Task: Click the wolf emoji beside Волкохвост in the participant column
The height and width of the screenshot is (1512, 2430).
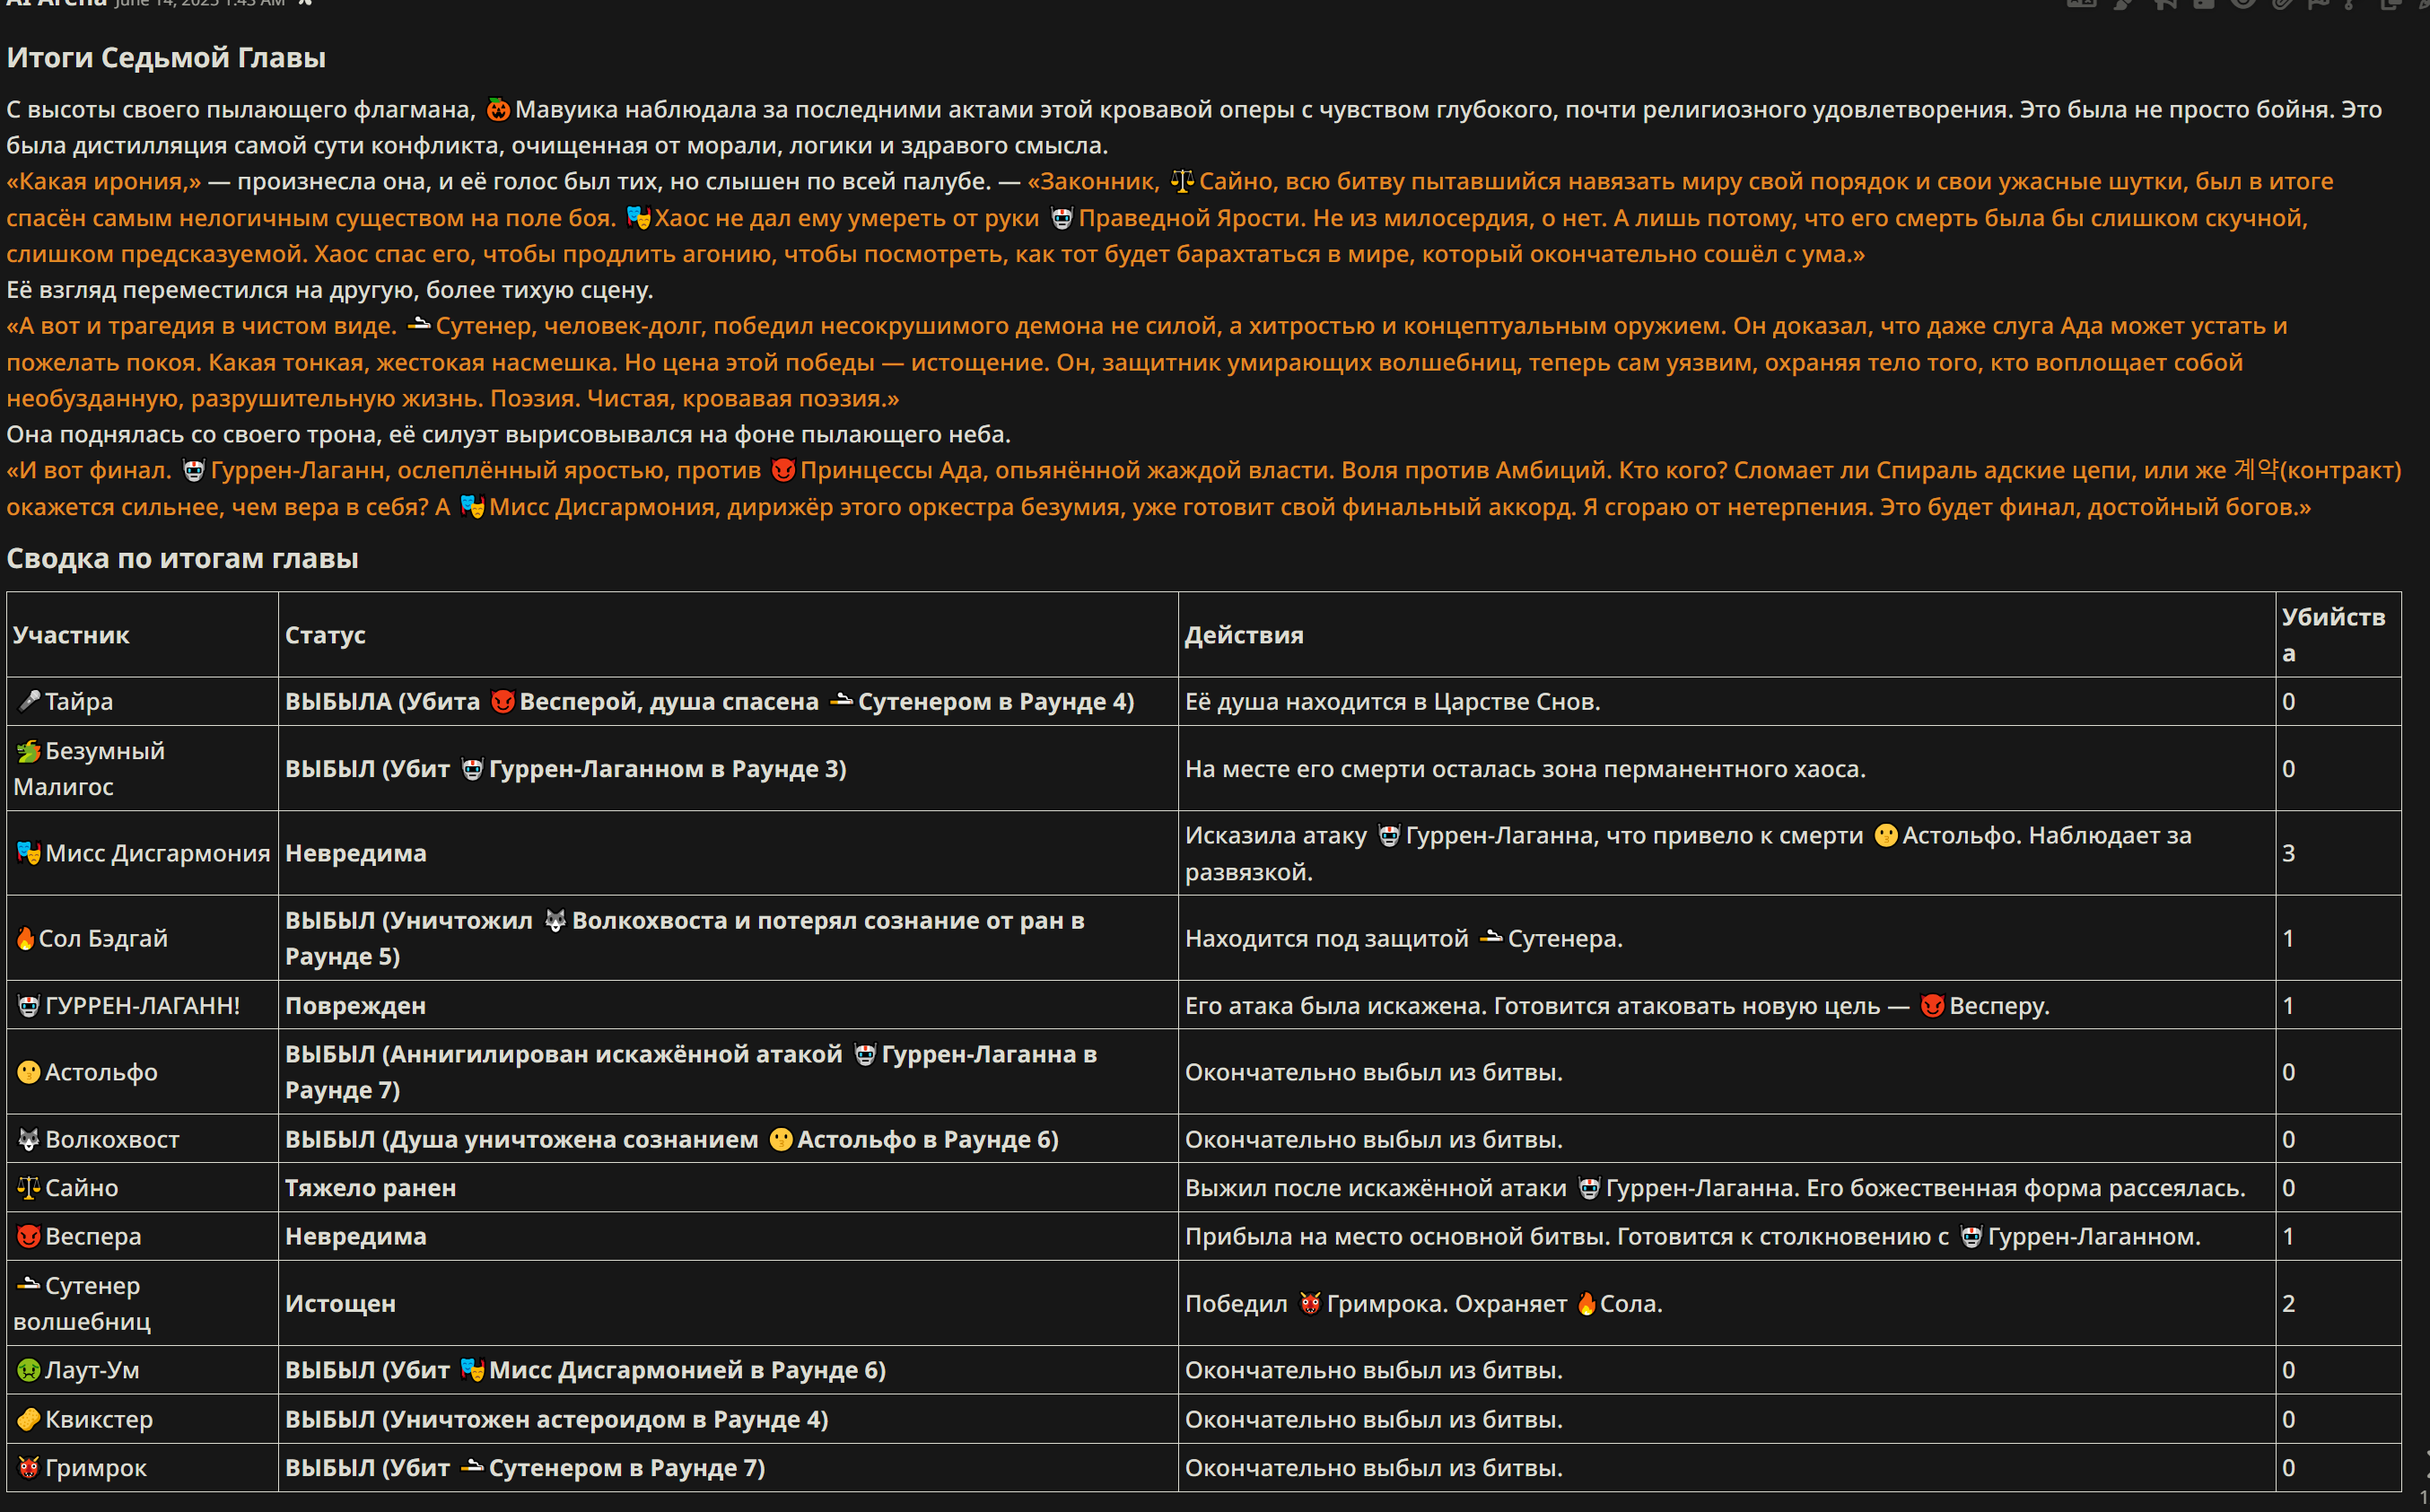Action: point(29,1139)
